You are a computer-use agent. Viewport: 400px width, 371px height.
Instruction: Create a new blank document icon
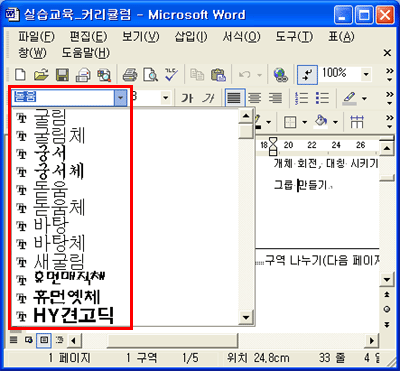[21, 75]
